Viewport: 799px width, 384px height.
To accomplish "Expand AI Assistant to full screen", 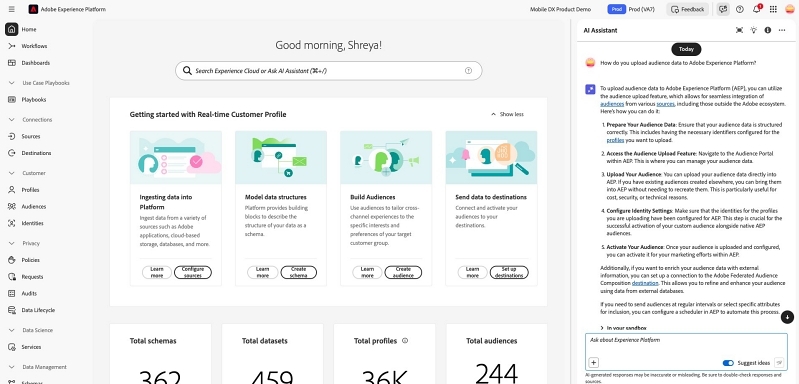I will point(739,30).
